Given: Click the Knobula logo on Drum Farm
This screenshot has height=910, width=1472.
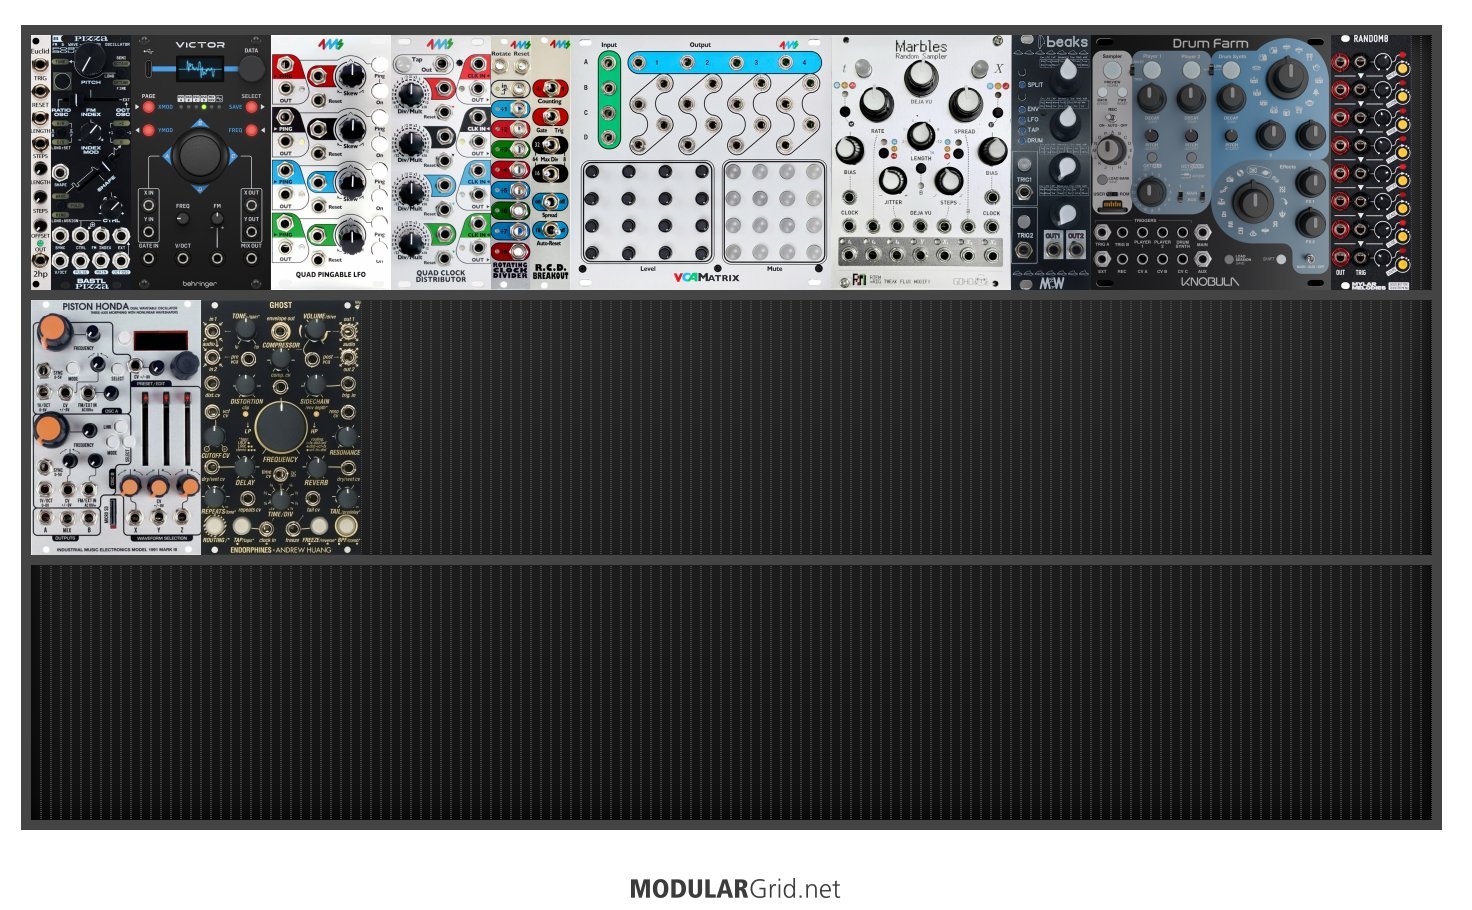Looking at the screenshot, I should pyautogui.click(x=1209, y=281).
